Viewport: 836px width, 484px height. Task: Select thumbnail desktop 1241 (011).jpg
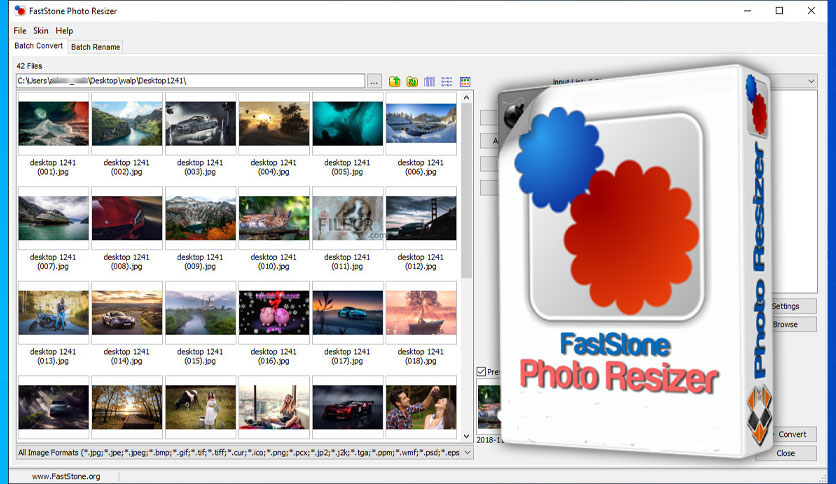tap(348, 218)
